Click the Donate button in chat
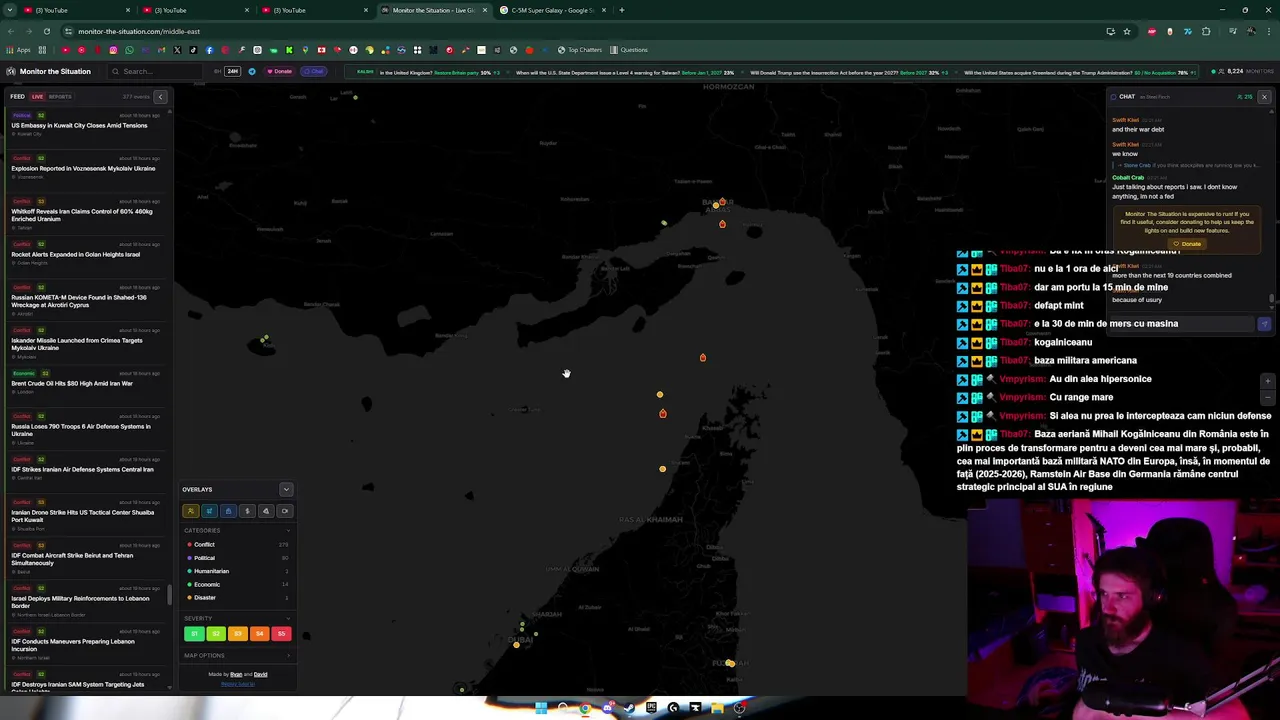Image resolution: width=1280 pixels, height=720 pixels. pos(1188,244)
